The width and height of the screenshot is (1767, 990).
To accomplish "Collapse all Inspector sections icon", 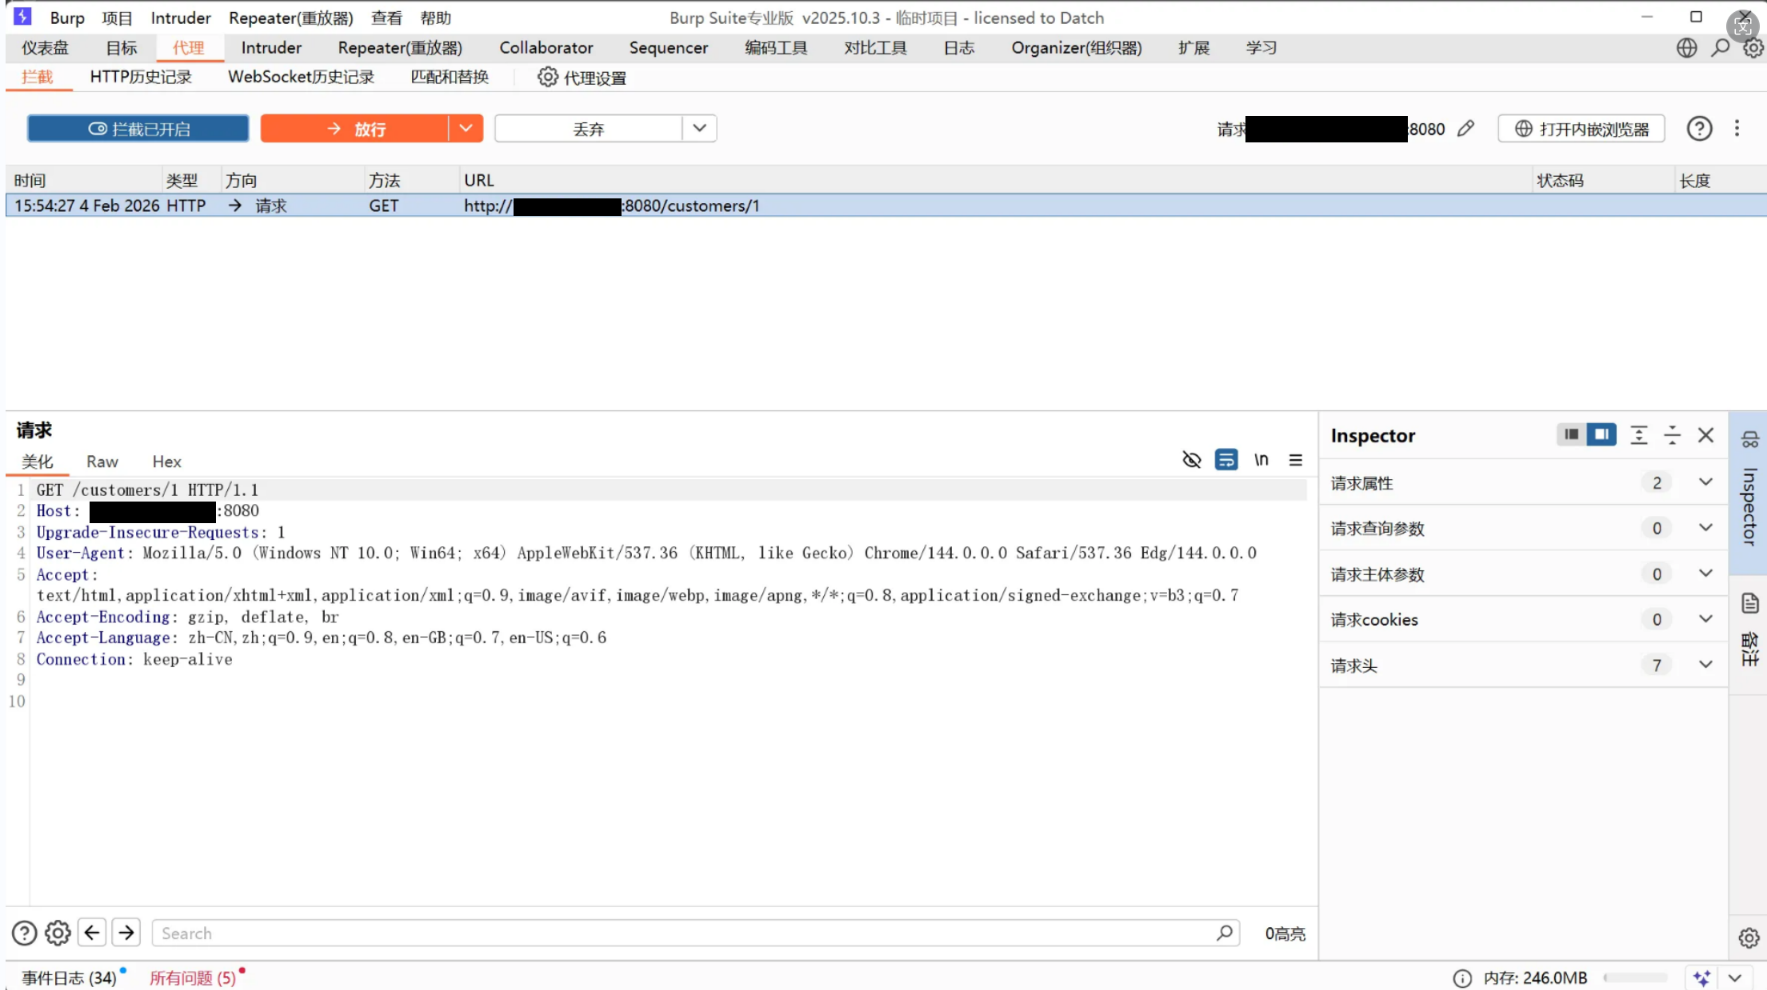I will point(1672,435).
